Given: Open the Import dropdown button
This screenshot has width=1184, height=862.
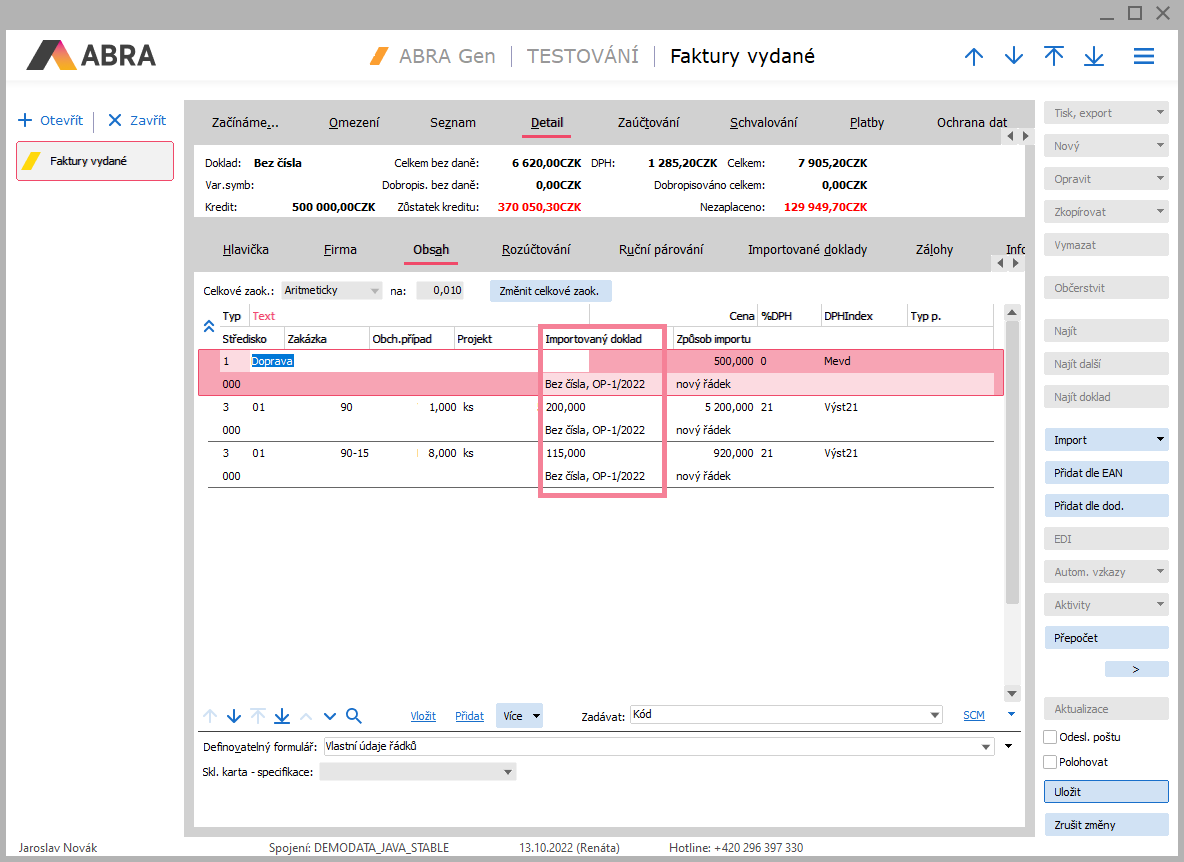Looking at the screenshot, I should 1106,440.
